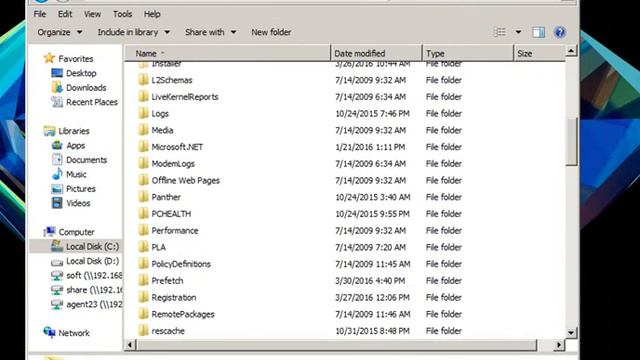The image size is (640, 360).
Task: Click the Network icon in navigation pane
Action: click(50, 332)
